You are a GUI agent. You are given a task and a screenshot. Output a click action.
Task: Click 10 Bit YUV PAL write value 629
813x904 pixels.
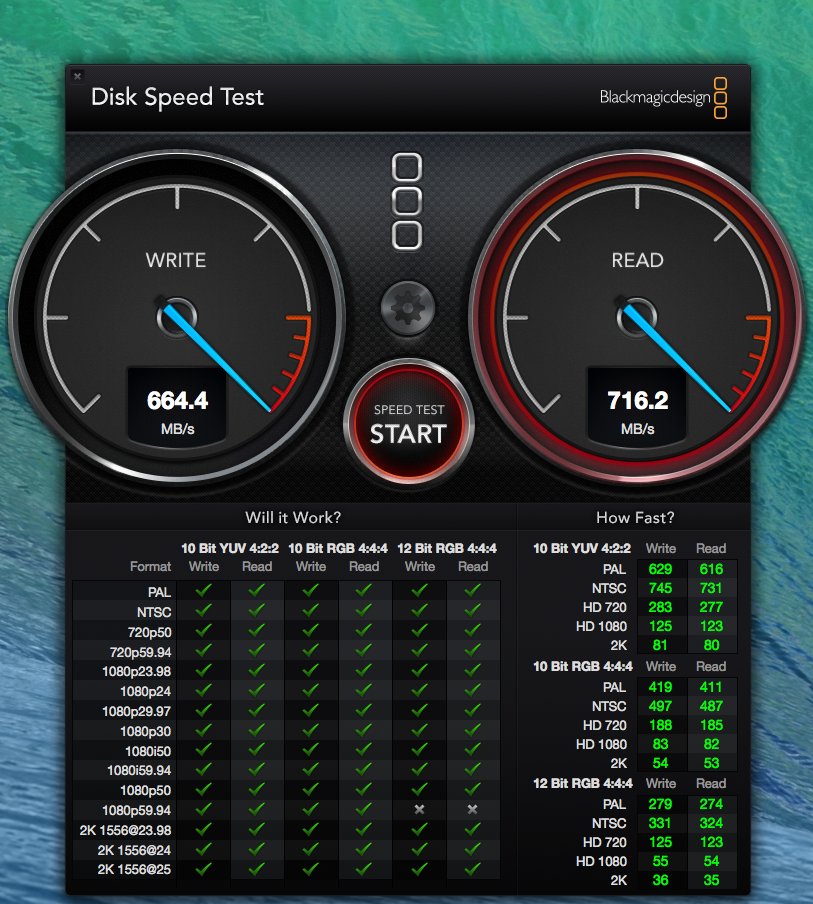coord(660,569)
